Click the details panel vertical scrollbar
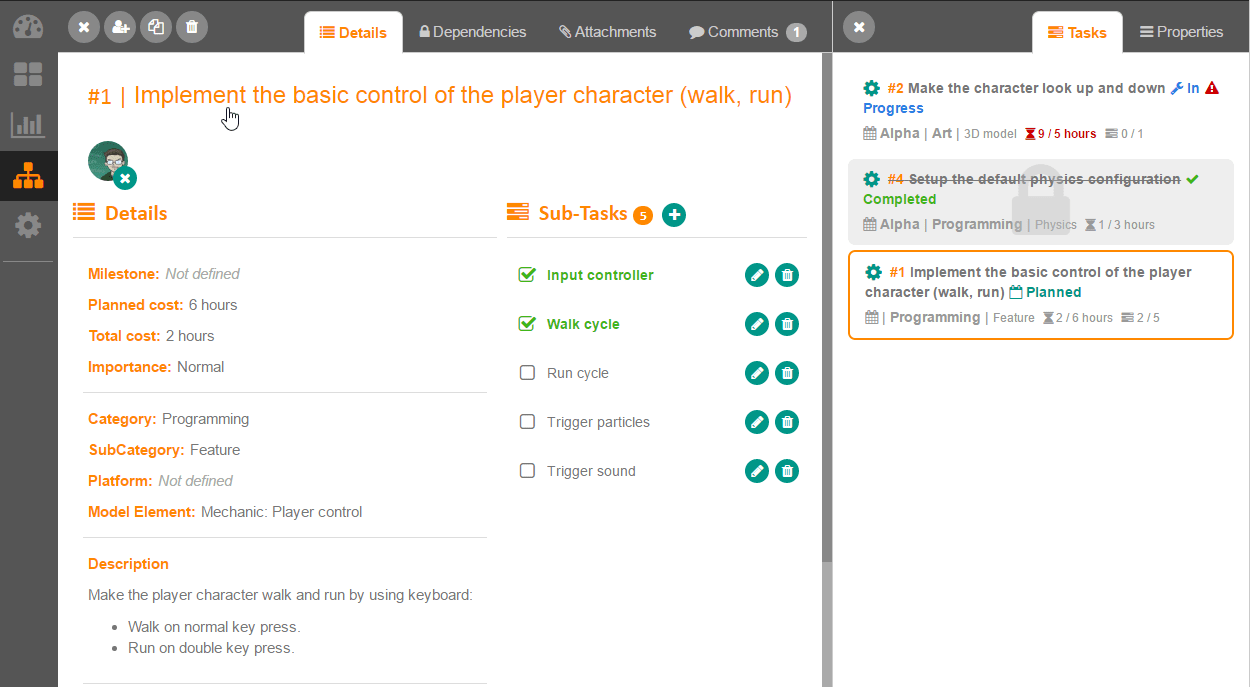This screenshot has height=687, width=1250. click(826, 300)
